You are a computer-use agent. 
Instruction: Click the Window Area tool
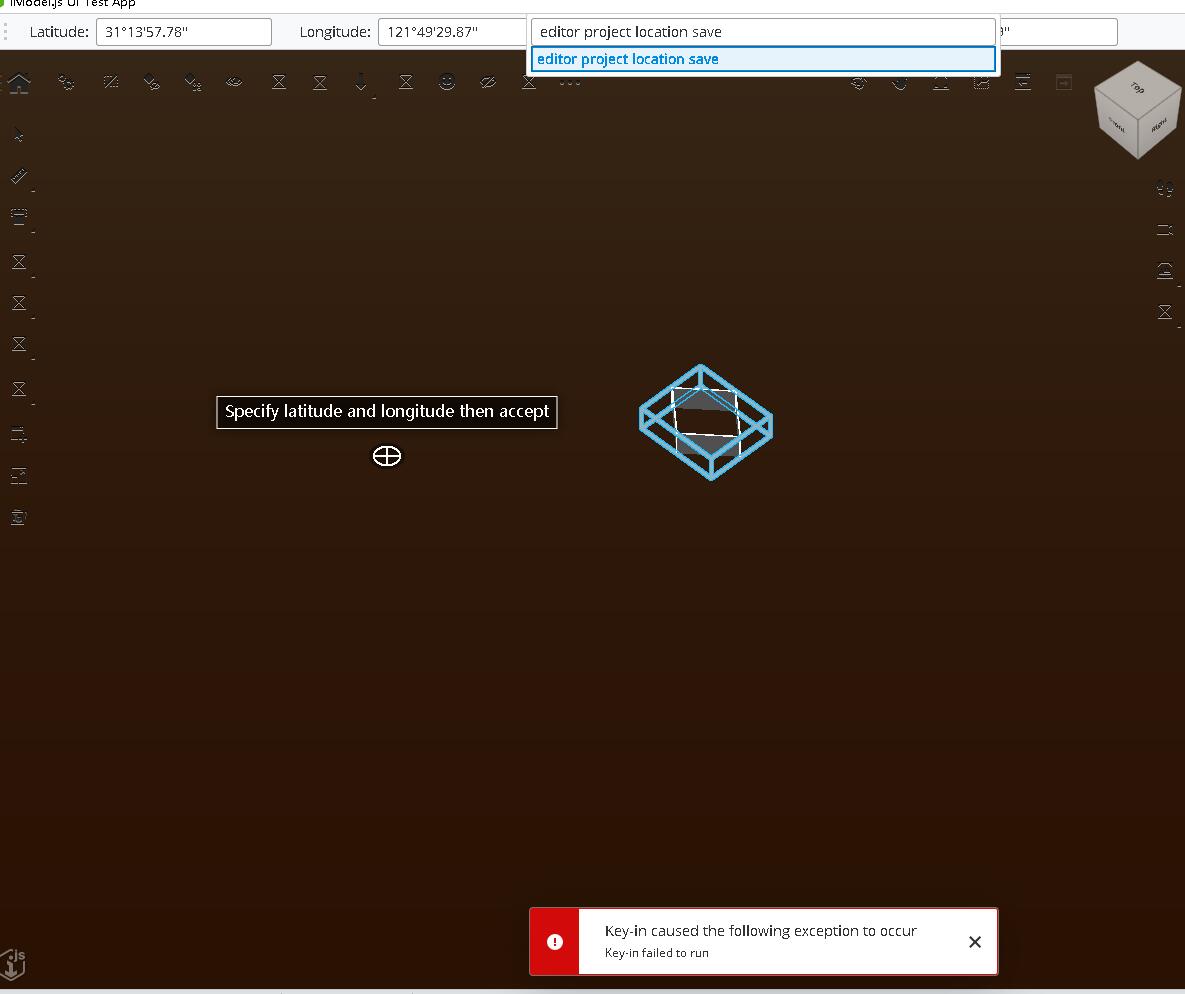tap(982, 82)
